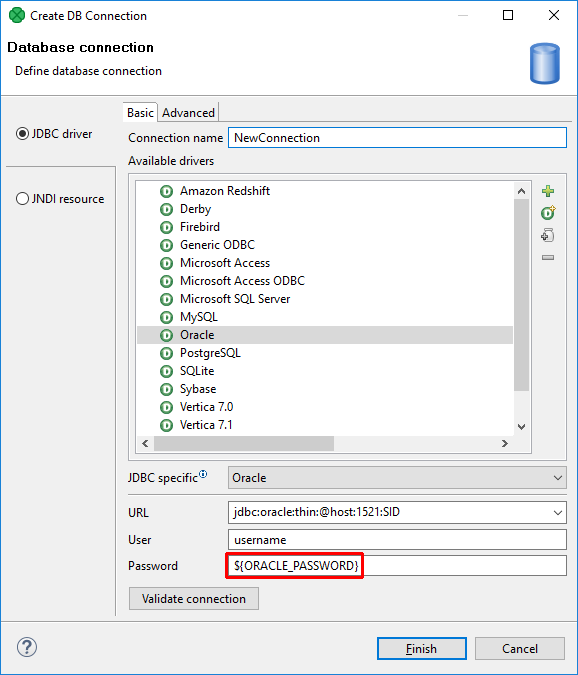Click the vertical scrollbar down arrow
578x675 pixels.
click(x=522, y=427)
